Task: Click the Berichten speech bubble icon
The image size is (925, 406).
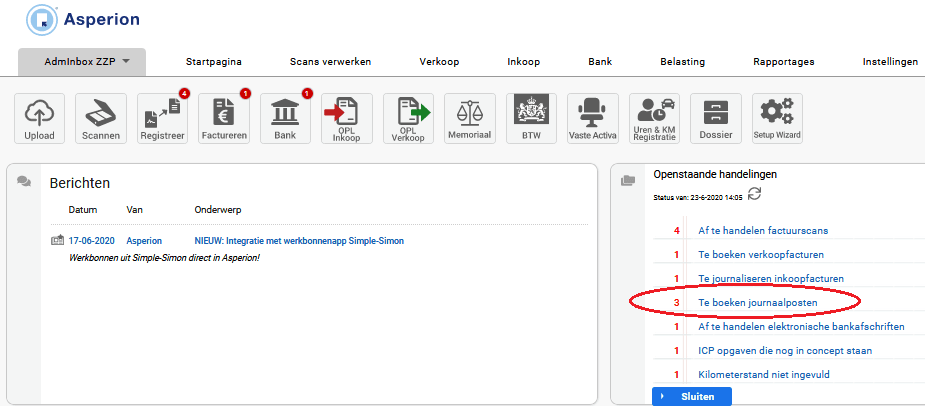Action: pos(24,182)
